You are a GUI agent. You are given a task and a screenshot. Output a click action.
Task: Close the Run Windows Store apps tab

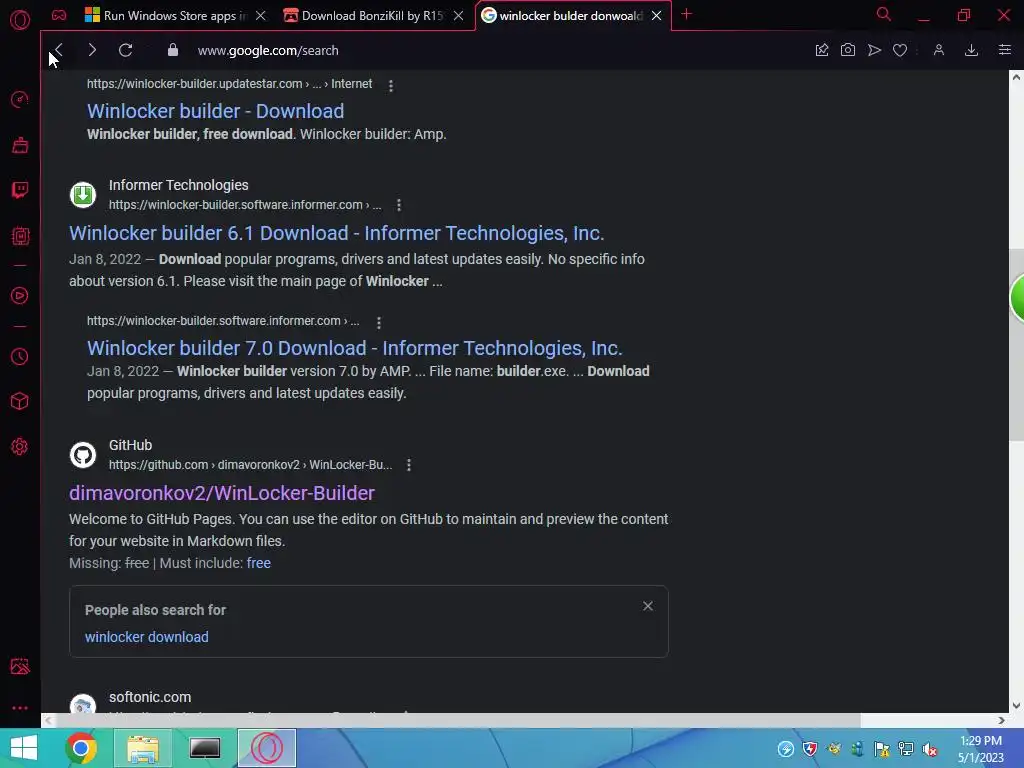(x=261, y=15)
